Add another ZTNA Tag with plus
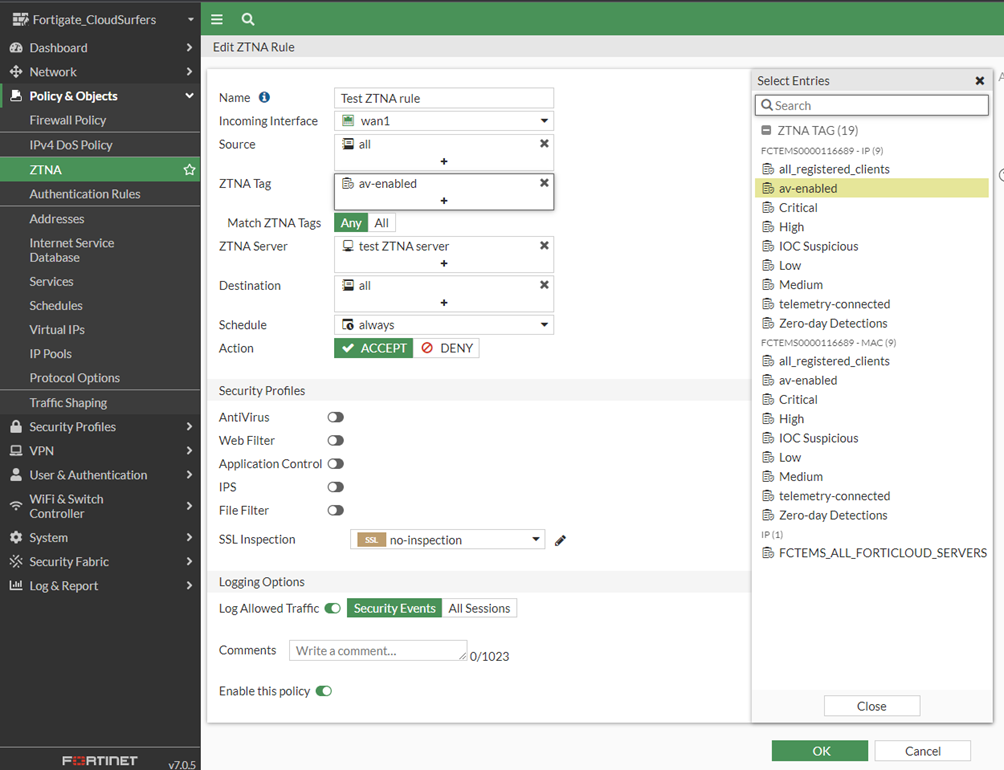 tap(444, 200)
